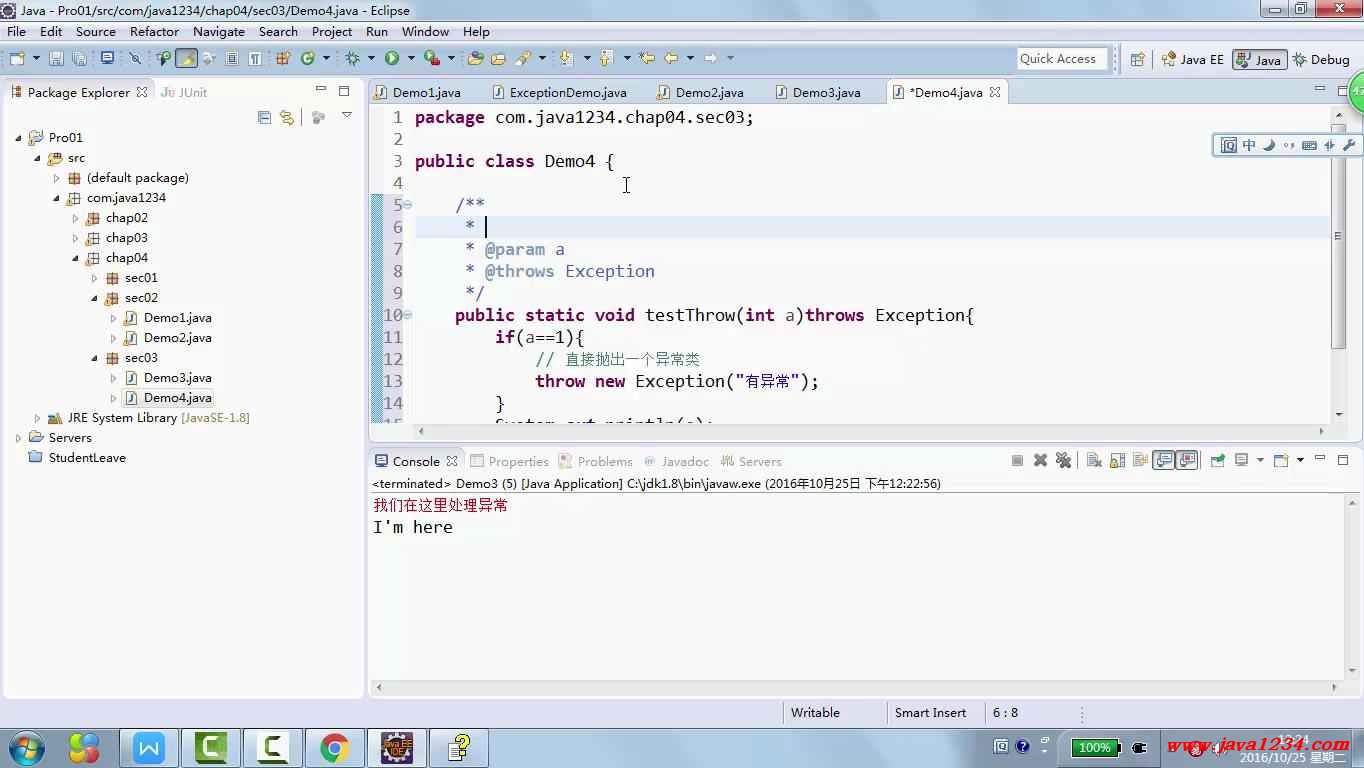Expand the chap03 package
The height and width of the screenshot is (768, 1364).
point(75,238)
